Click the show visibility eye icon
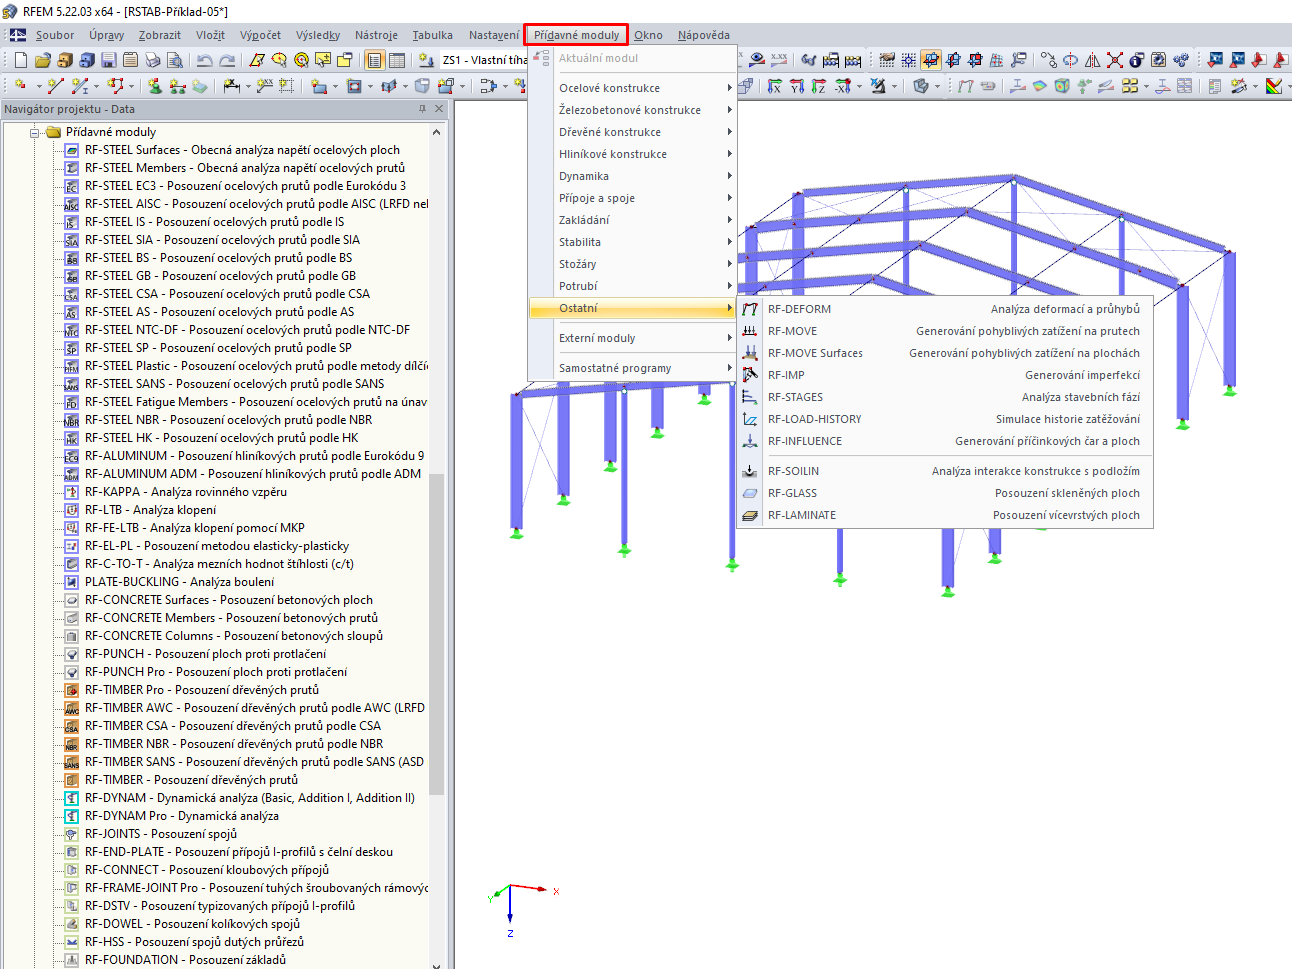1292x969 pixels. (x=757, y=60)
